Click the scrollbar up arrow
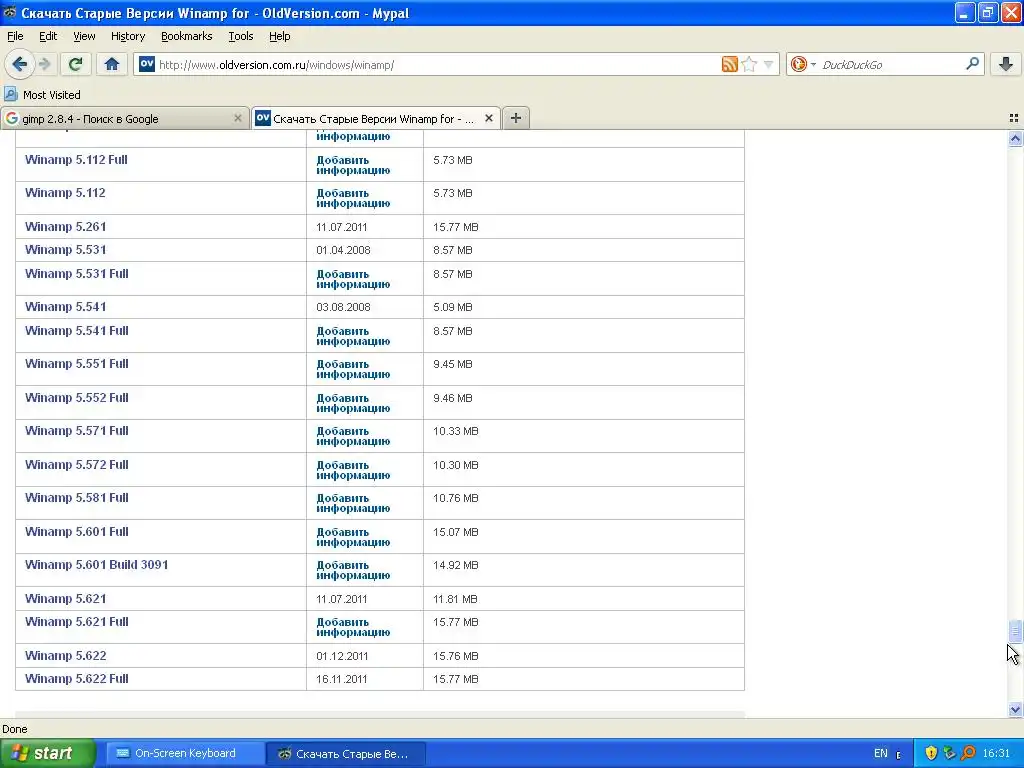This screenshot has width=1024, height=768. coord(1015,138)
